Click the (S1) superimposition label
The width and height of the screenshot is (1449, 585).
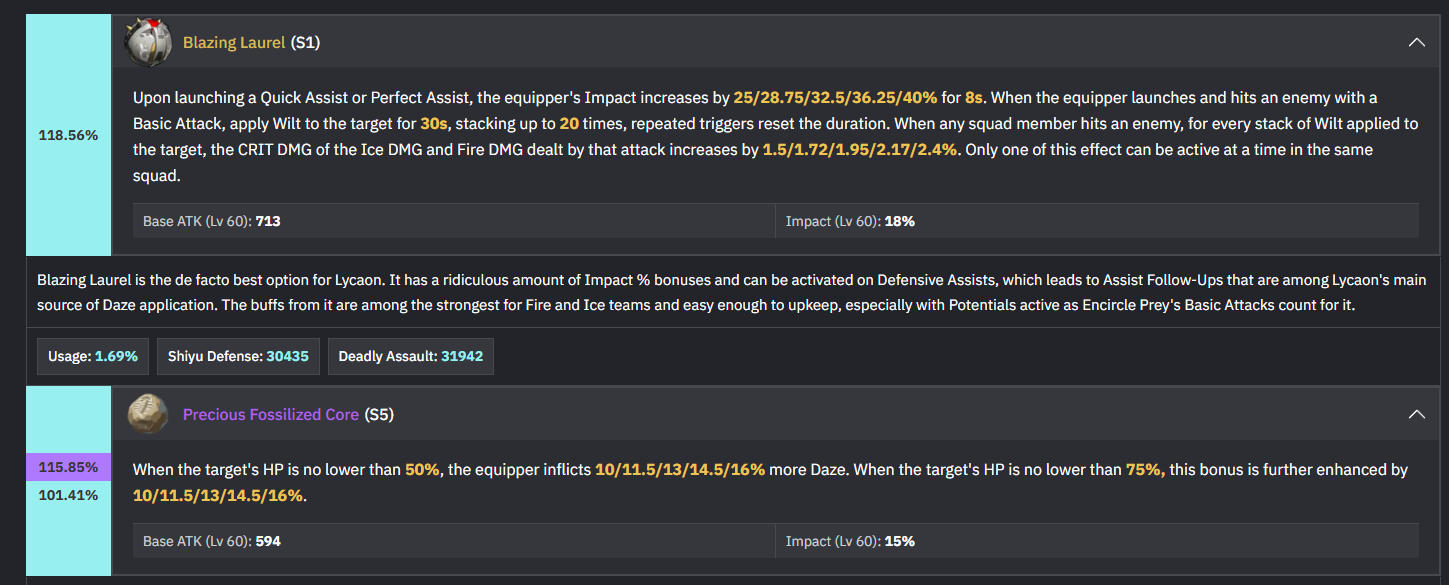[x=305, y=43]
